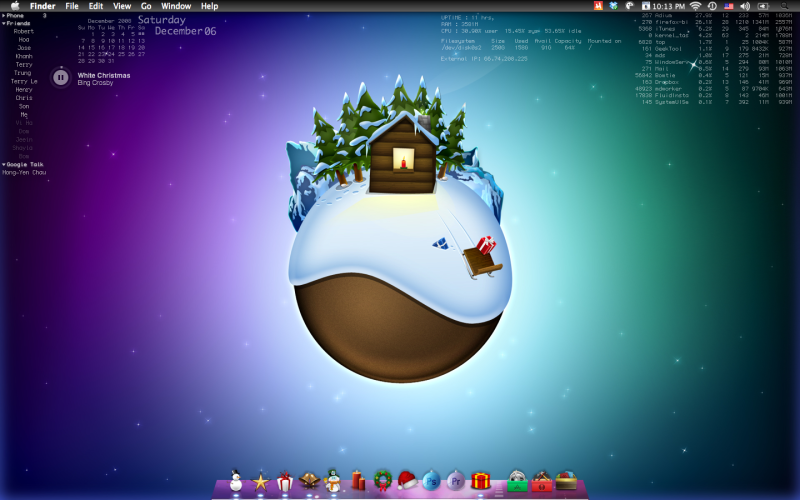Select Hong-Yen Chau under Google Talk
This screenshot has width=800, height=500.
(24, 172)
